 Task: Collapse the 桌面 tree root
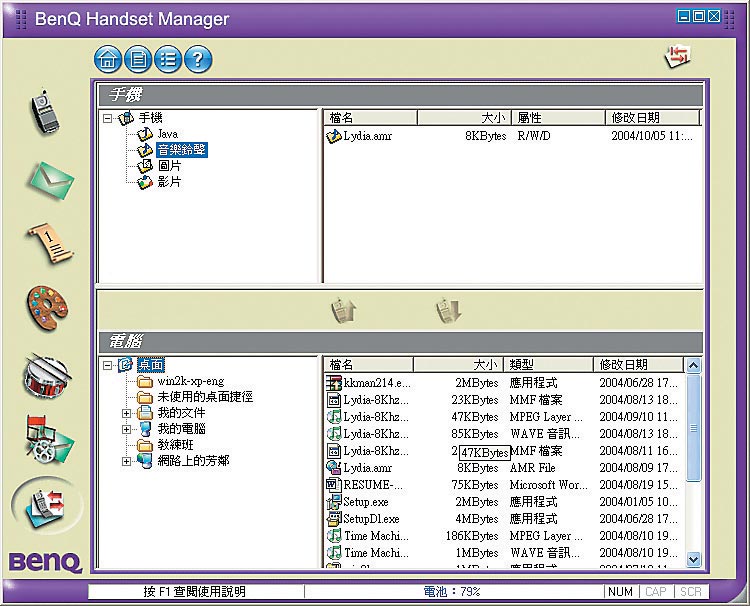108,365
